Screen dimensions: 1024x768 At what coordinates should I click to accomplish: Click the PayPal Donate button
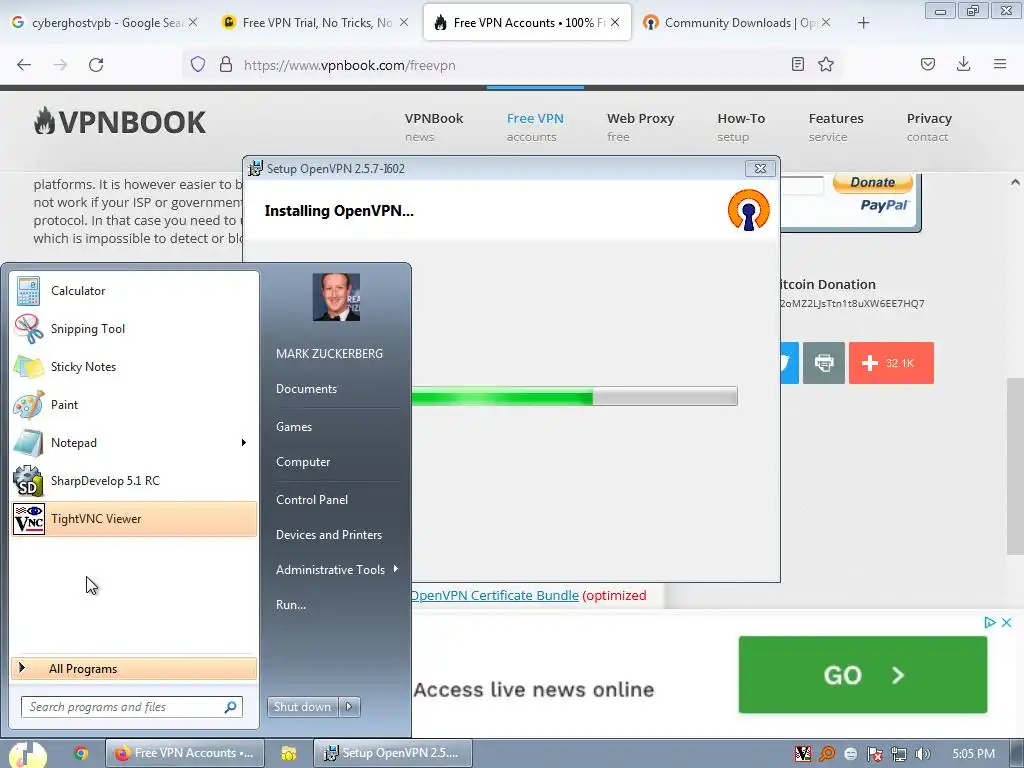(x=872, y=183)
